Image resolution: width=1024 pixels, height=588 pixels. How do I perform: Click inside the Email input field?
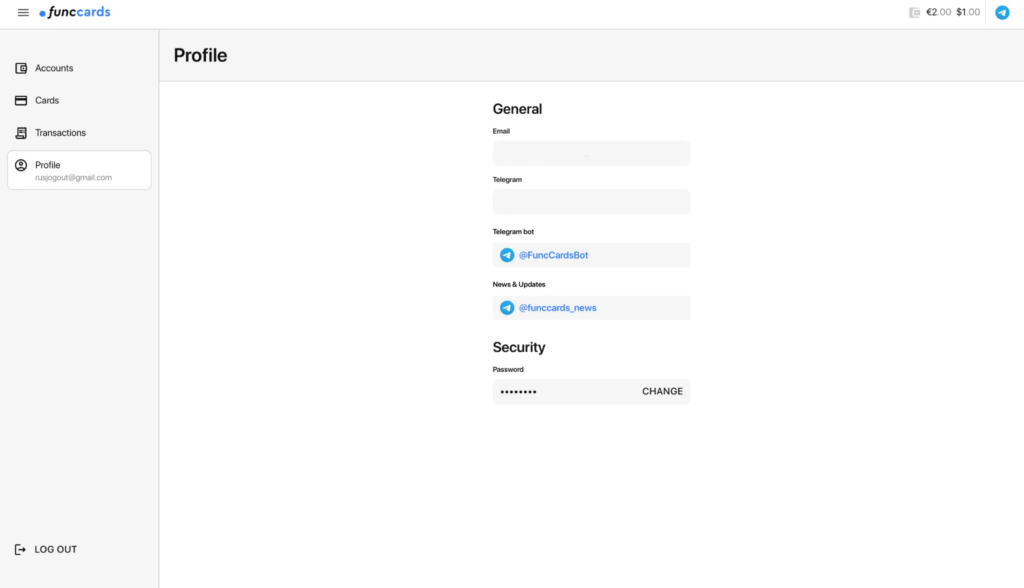pos(591,153)
